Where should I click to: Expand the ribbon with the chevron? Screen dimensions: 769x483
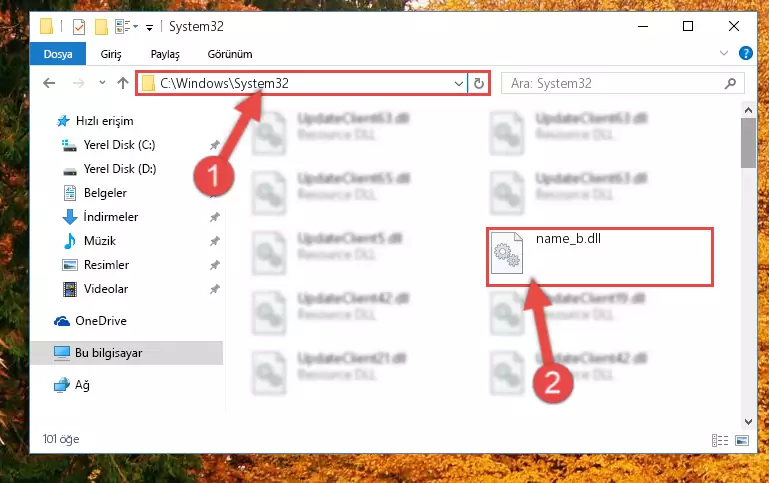point(723,53)
